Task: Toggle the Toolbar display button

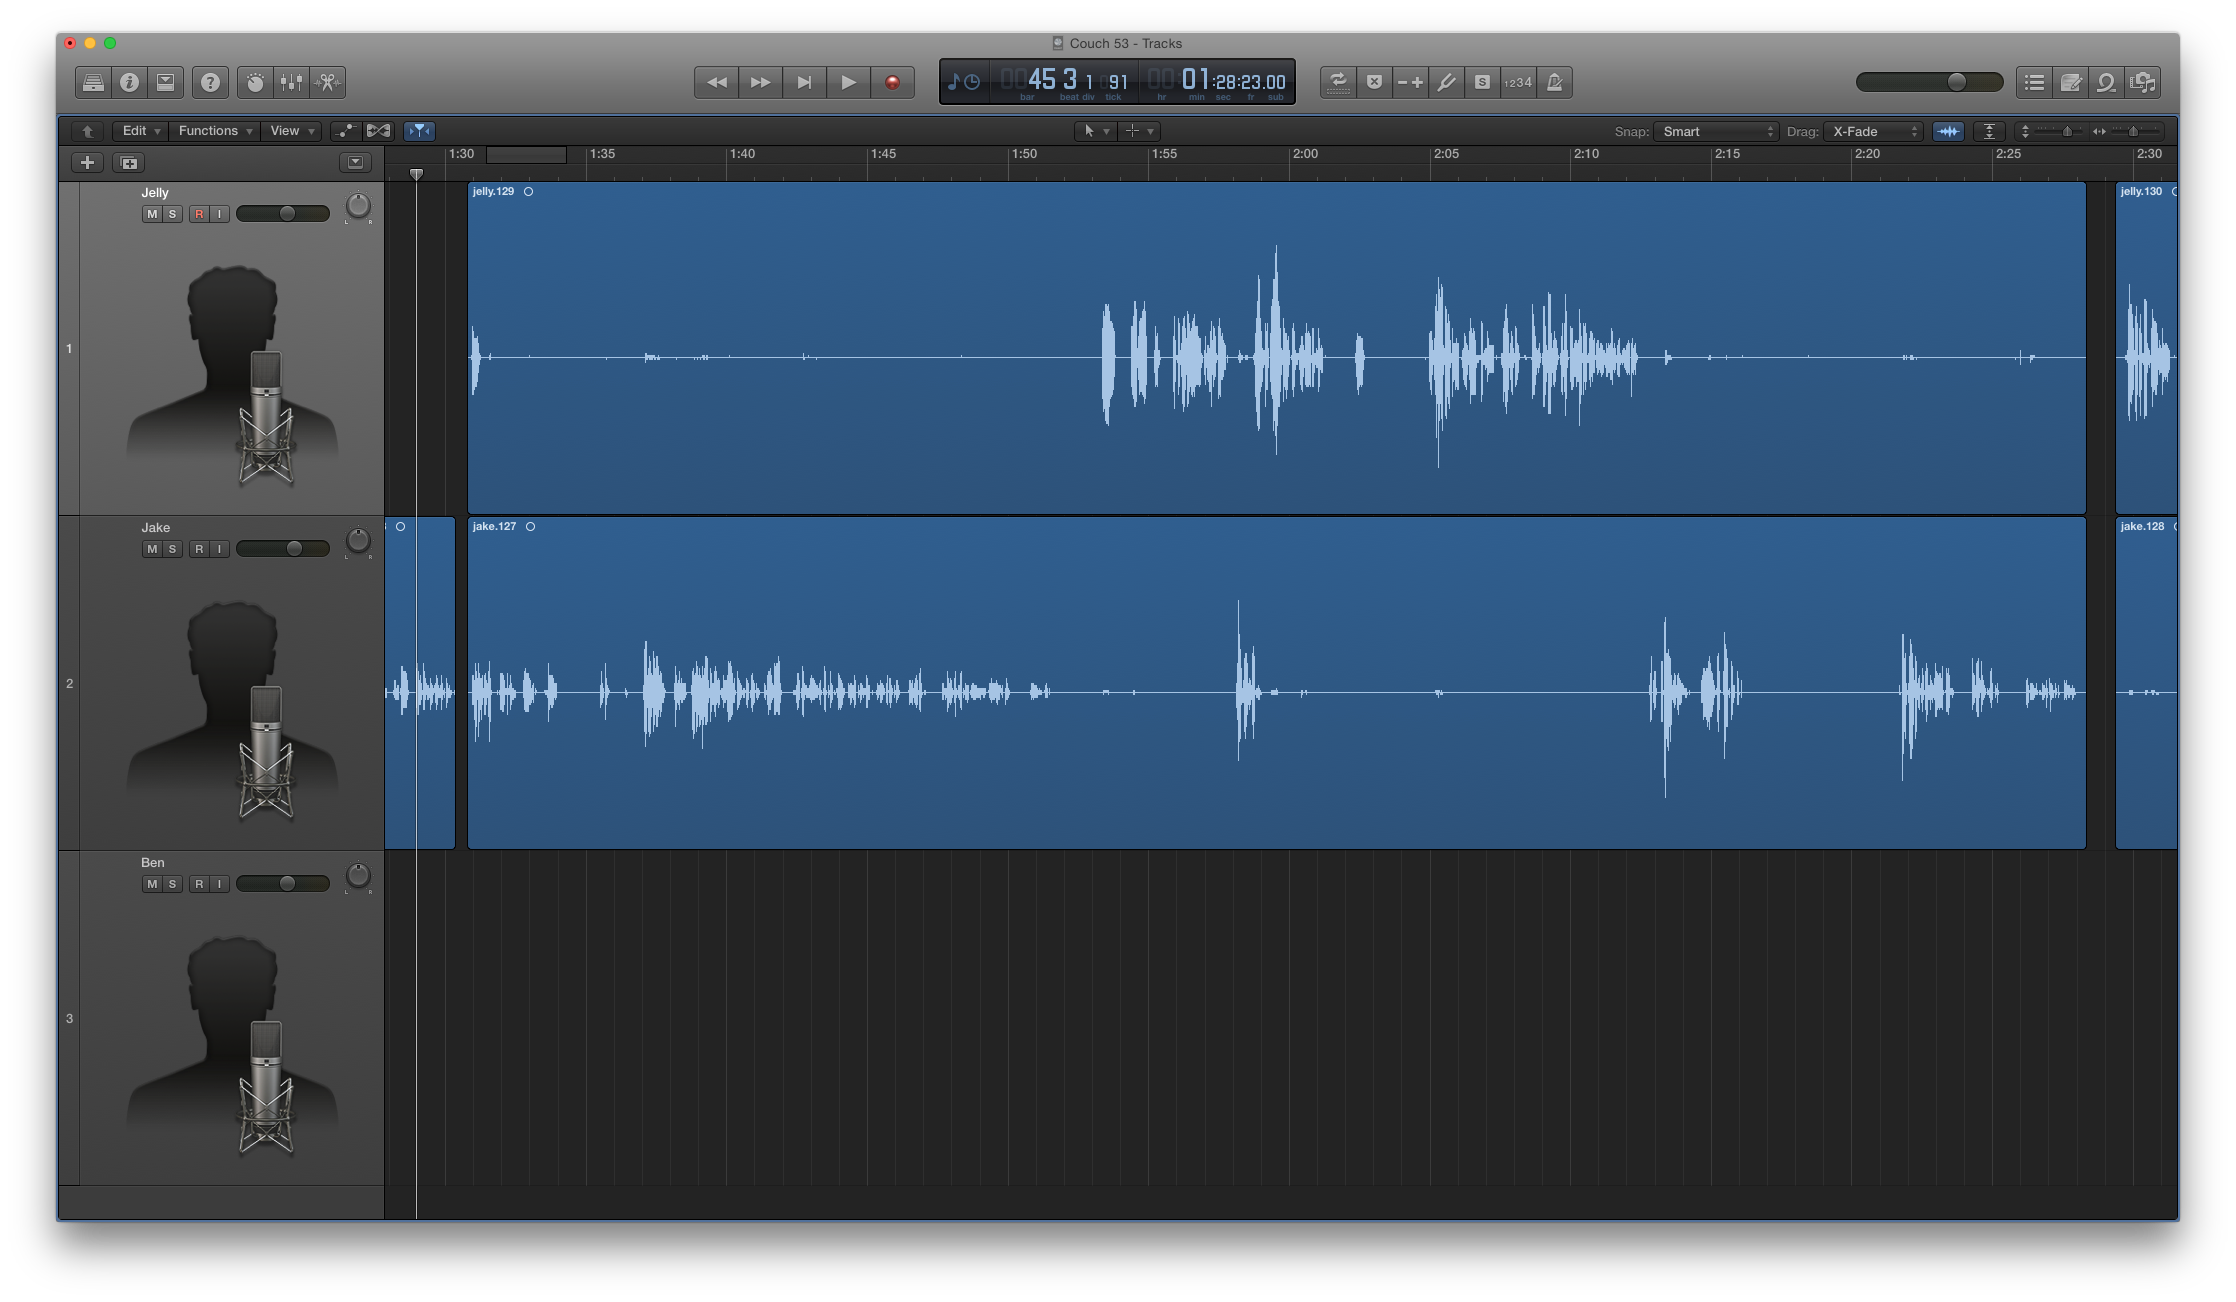Action: click(165, 82)
